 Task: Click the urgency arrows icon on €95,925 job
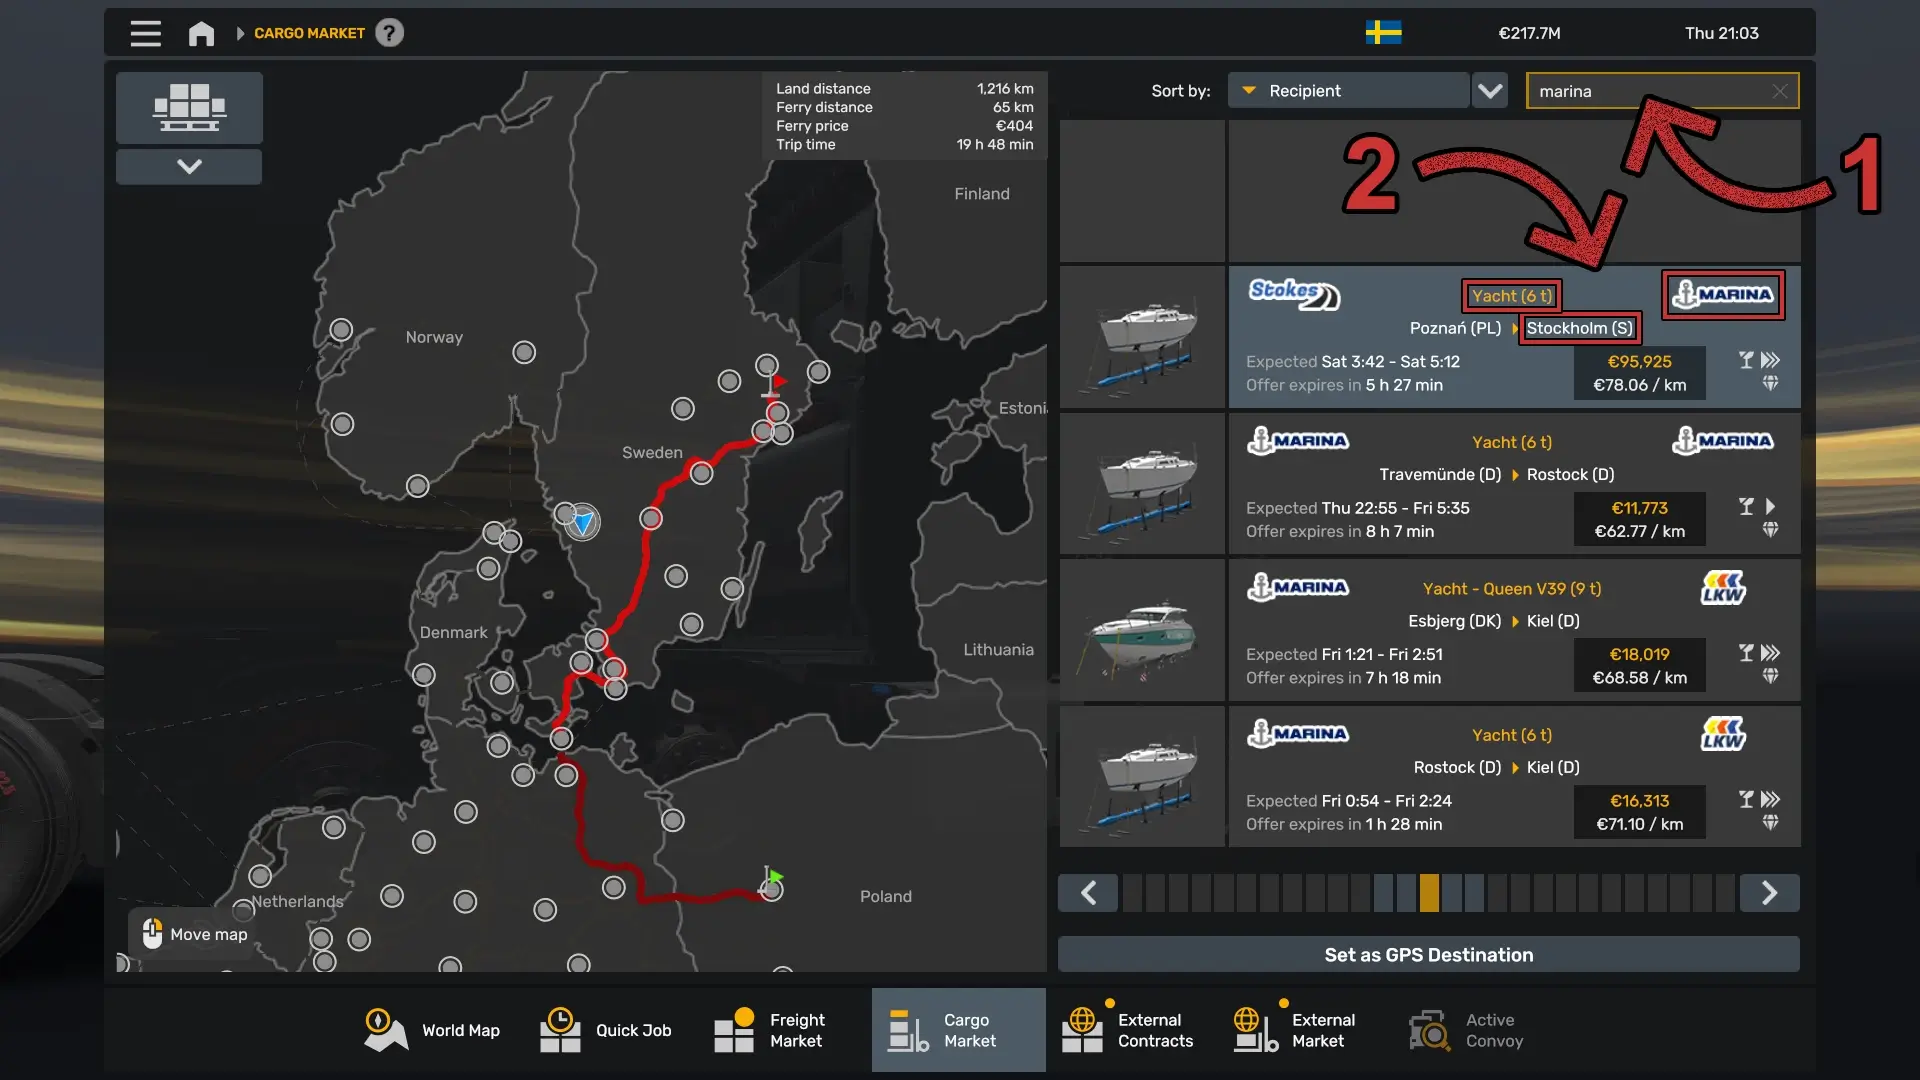tap(1770, 360)
